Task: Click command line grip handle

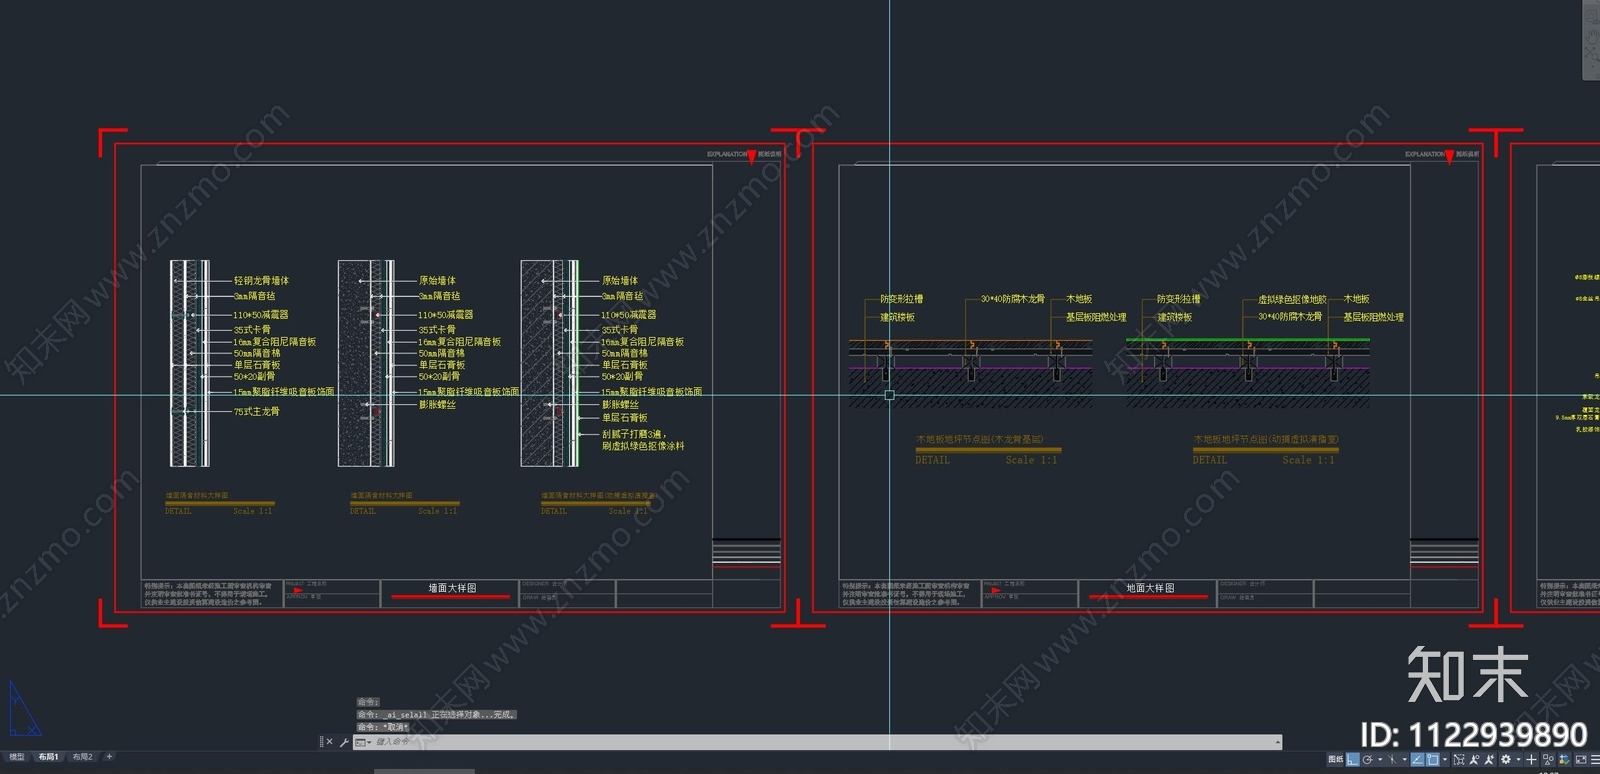Action: tap(321, 742)
